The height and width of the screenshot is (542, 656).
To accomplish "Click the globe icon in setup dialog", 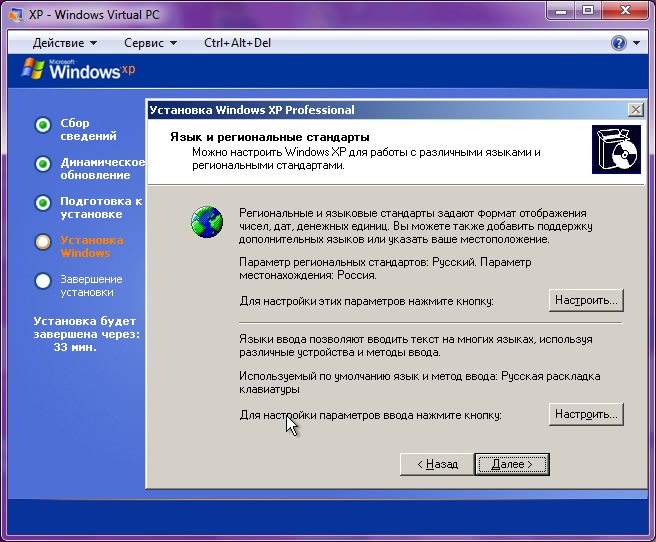I will 207,222.
